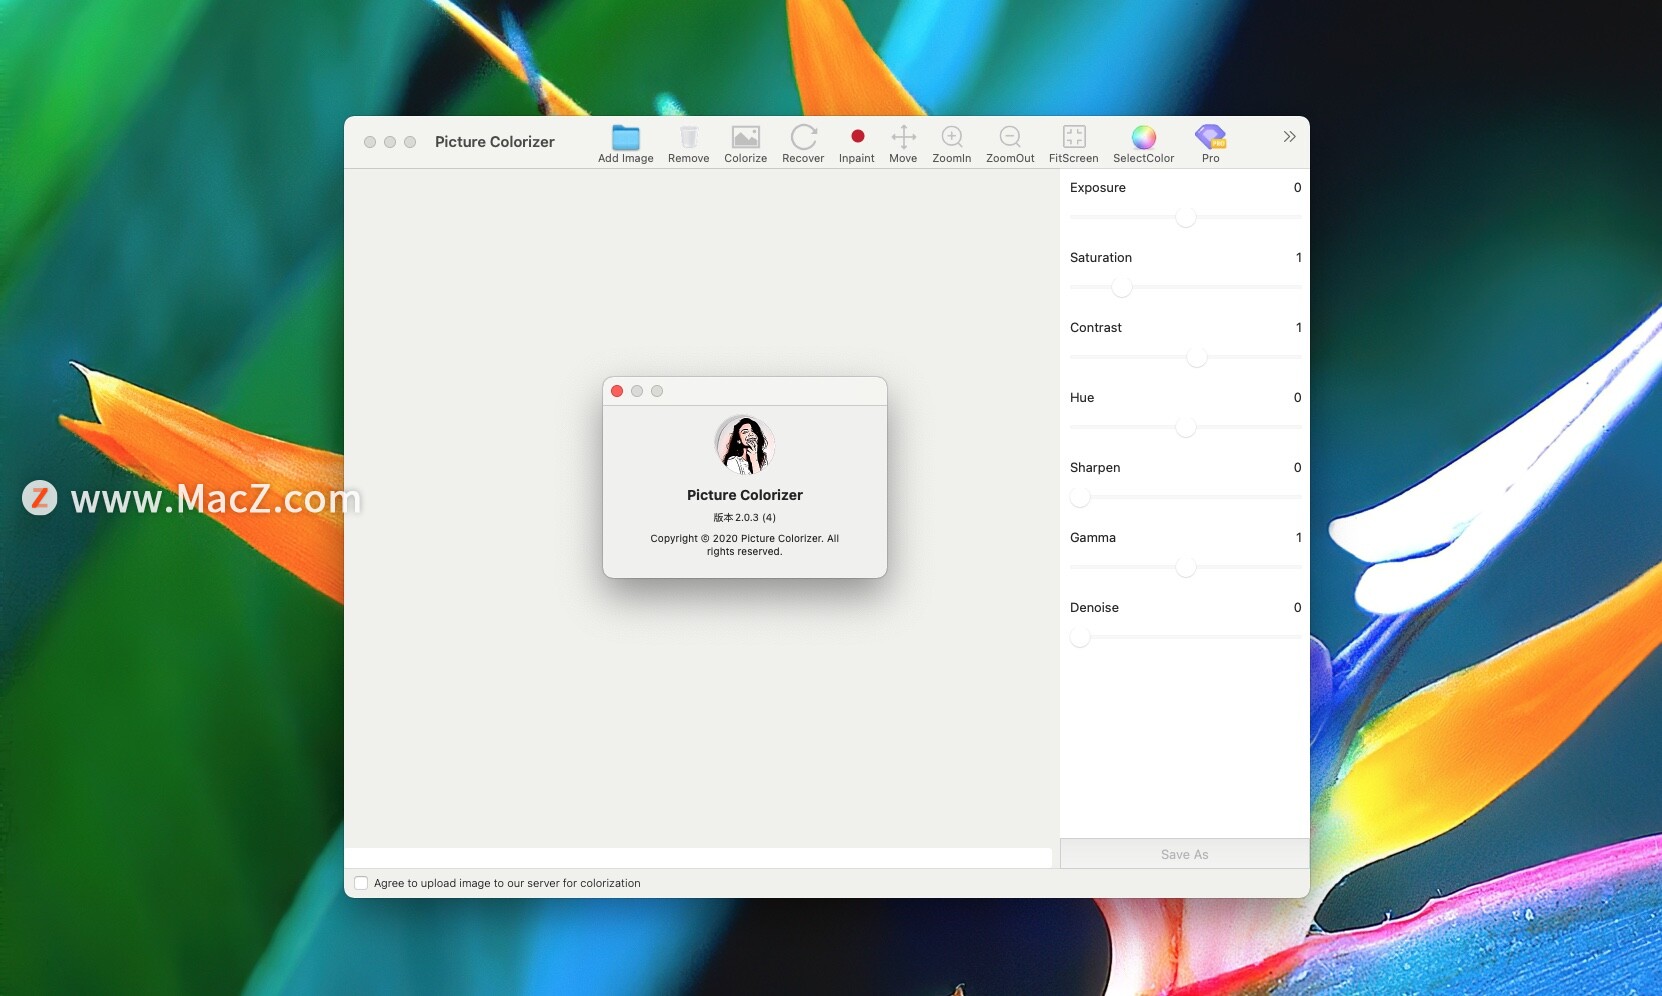Click the version text 2.0.3 (4)

click(745, 517)
